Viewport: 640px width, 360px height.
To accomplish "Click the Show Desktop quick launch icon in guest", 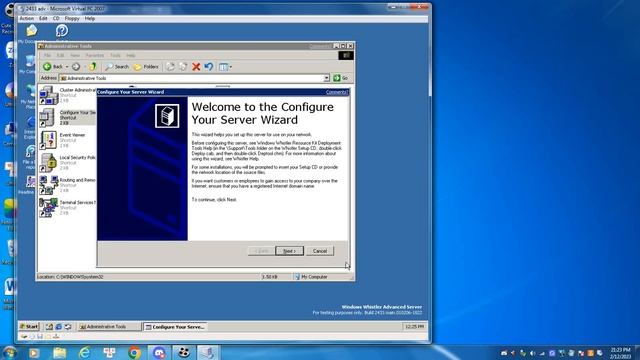I will [49, 327].
